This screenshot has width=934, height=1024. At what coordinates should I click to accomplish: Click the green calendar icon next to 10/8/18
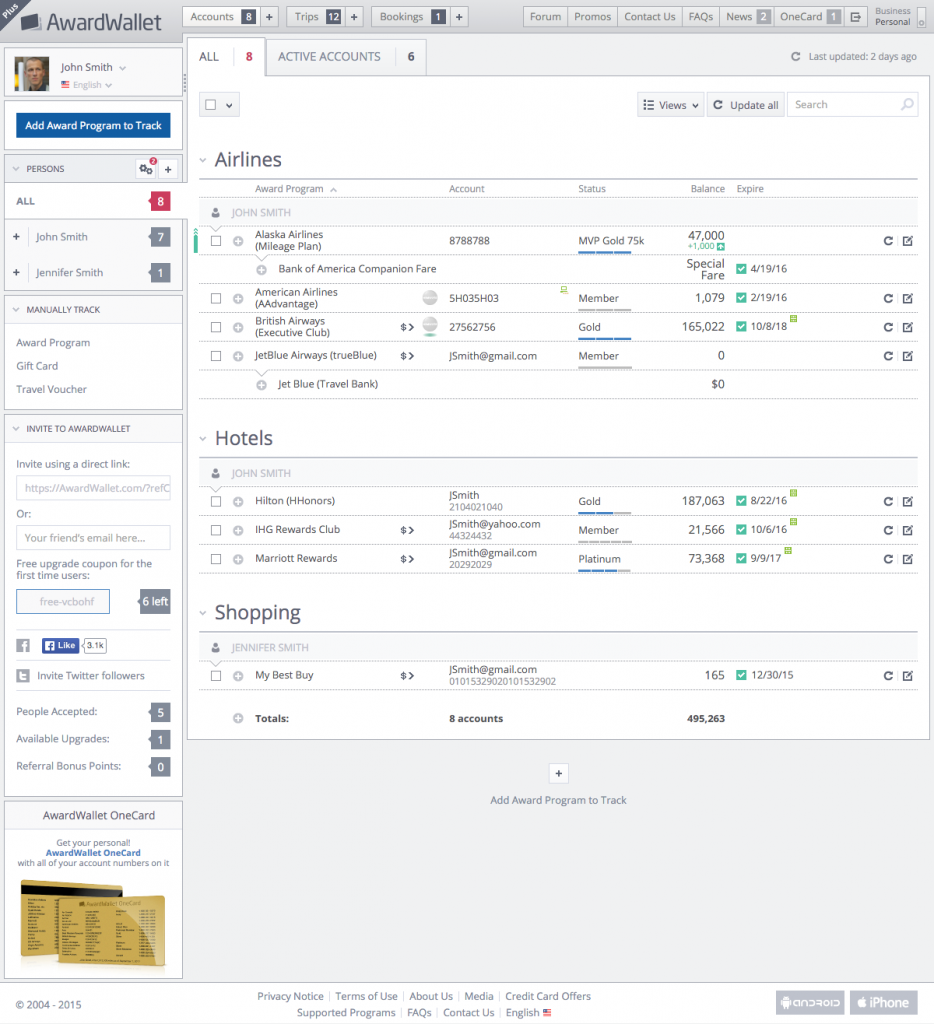coord(794,319)
